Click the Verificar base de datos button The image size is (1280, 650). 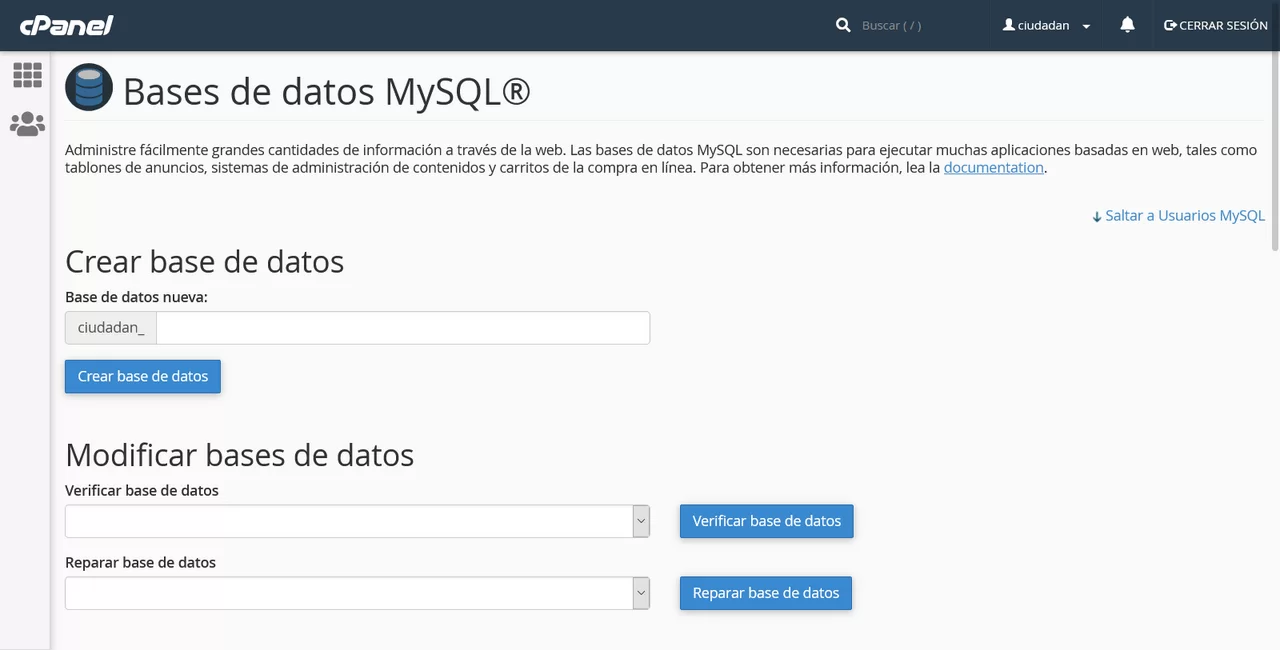(x=767, y=521)
